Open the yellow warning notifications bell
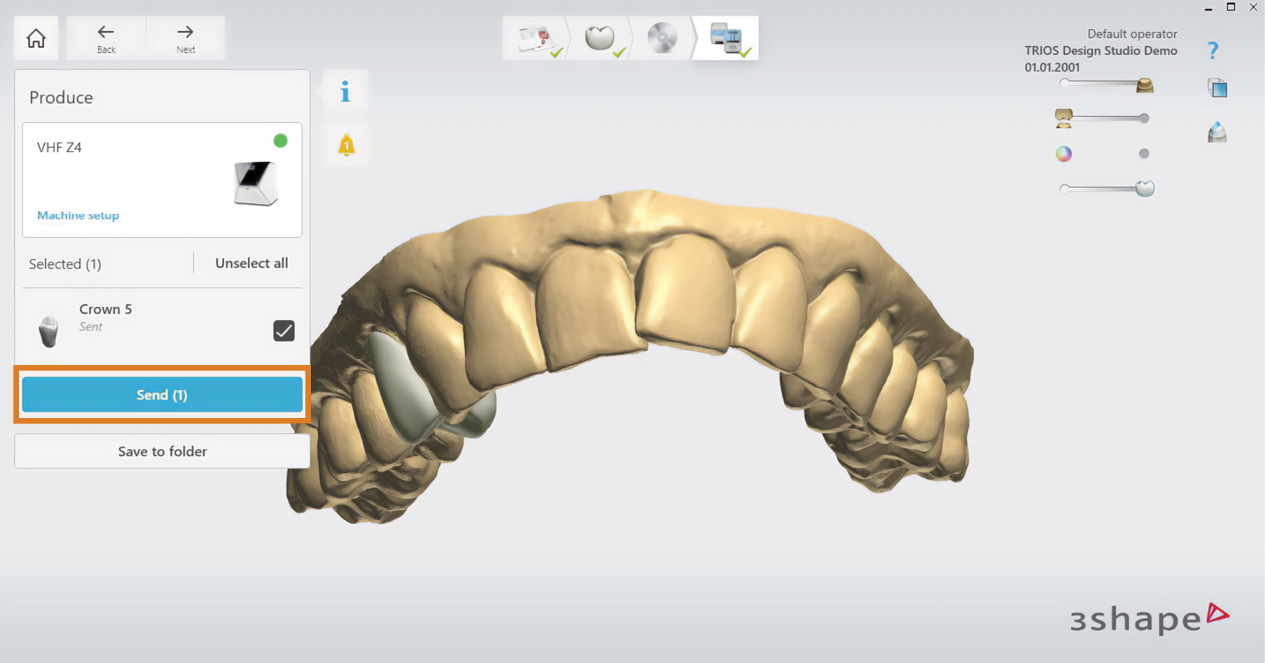The image size is (1265, 663). [346, 145]
